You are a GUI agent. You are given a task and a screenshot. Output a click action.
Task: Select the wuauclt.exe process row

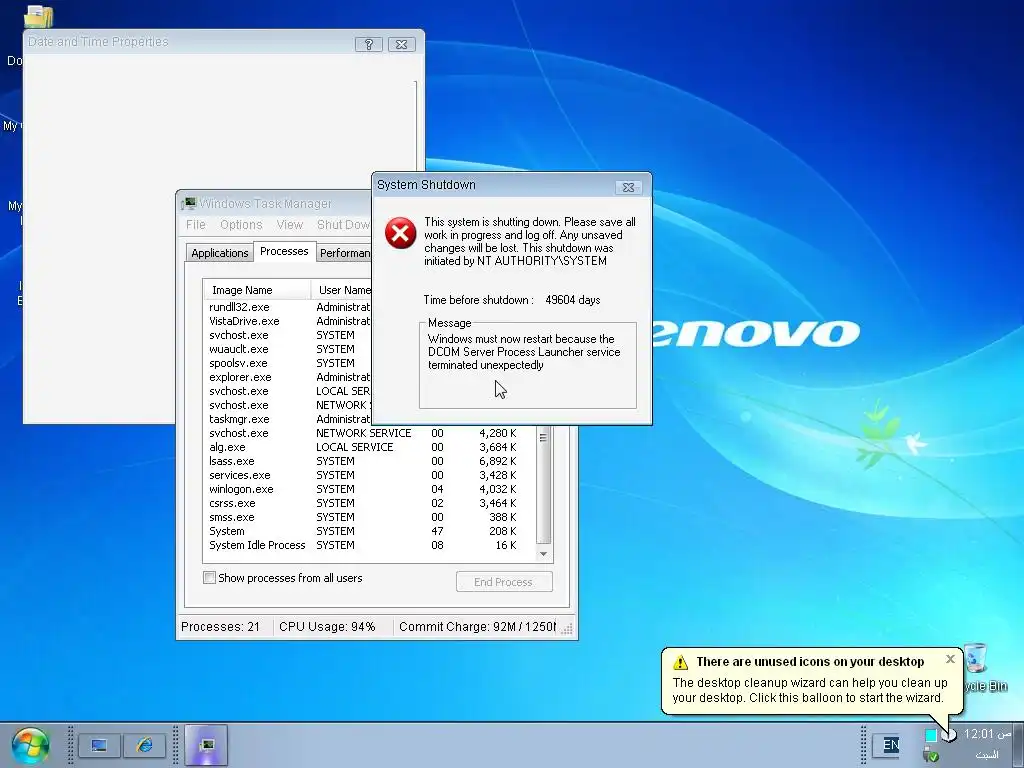289,349
